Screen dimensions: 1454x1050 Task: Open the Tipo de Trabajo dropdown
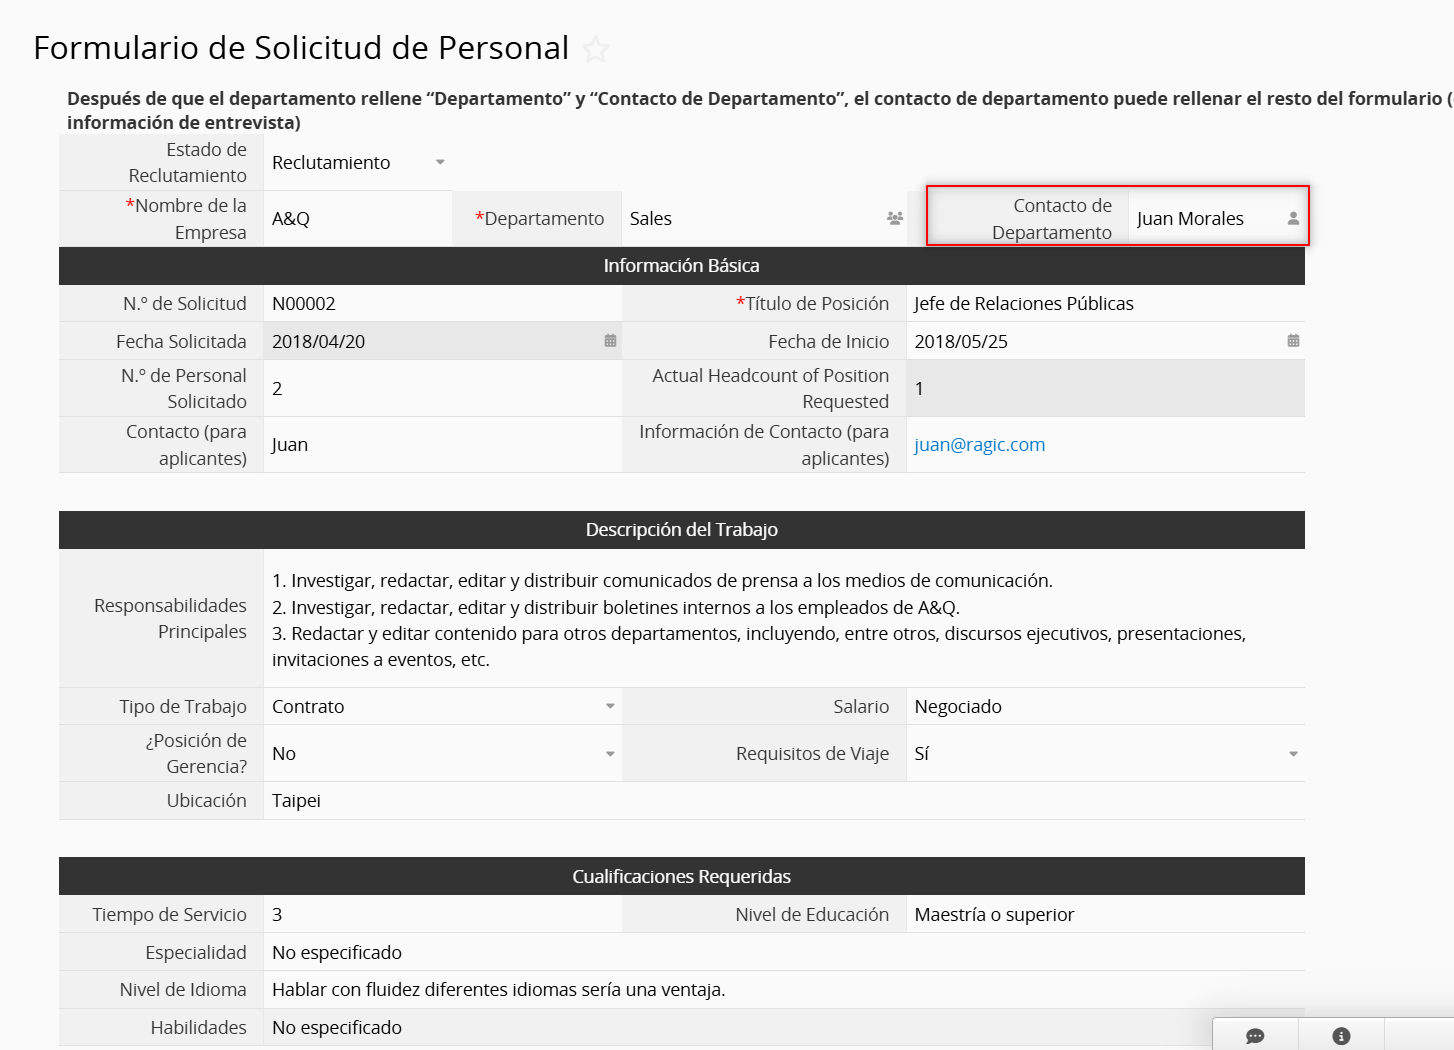(x=610, y=706)
